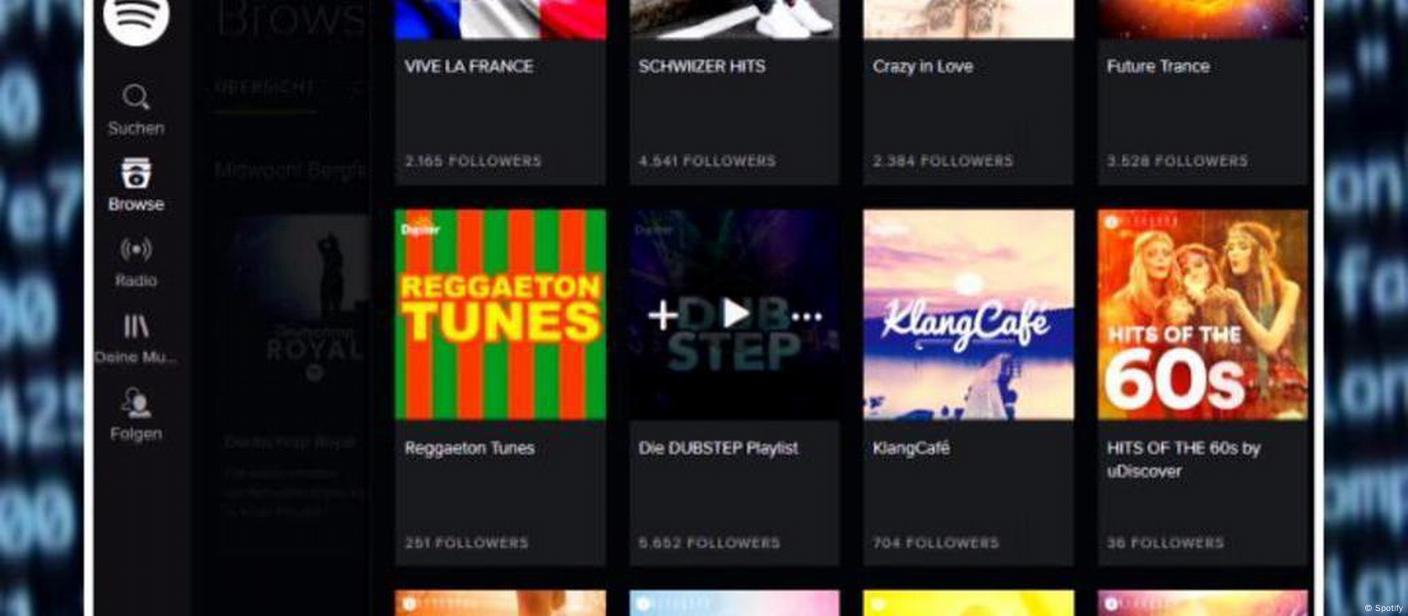Screen dimensions: 1408x616
Task: Open Suchen search icon in sidebar
Action: (136, 98)
